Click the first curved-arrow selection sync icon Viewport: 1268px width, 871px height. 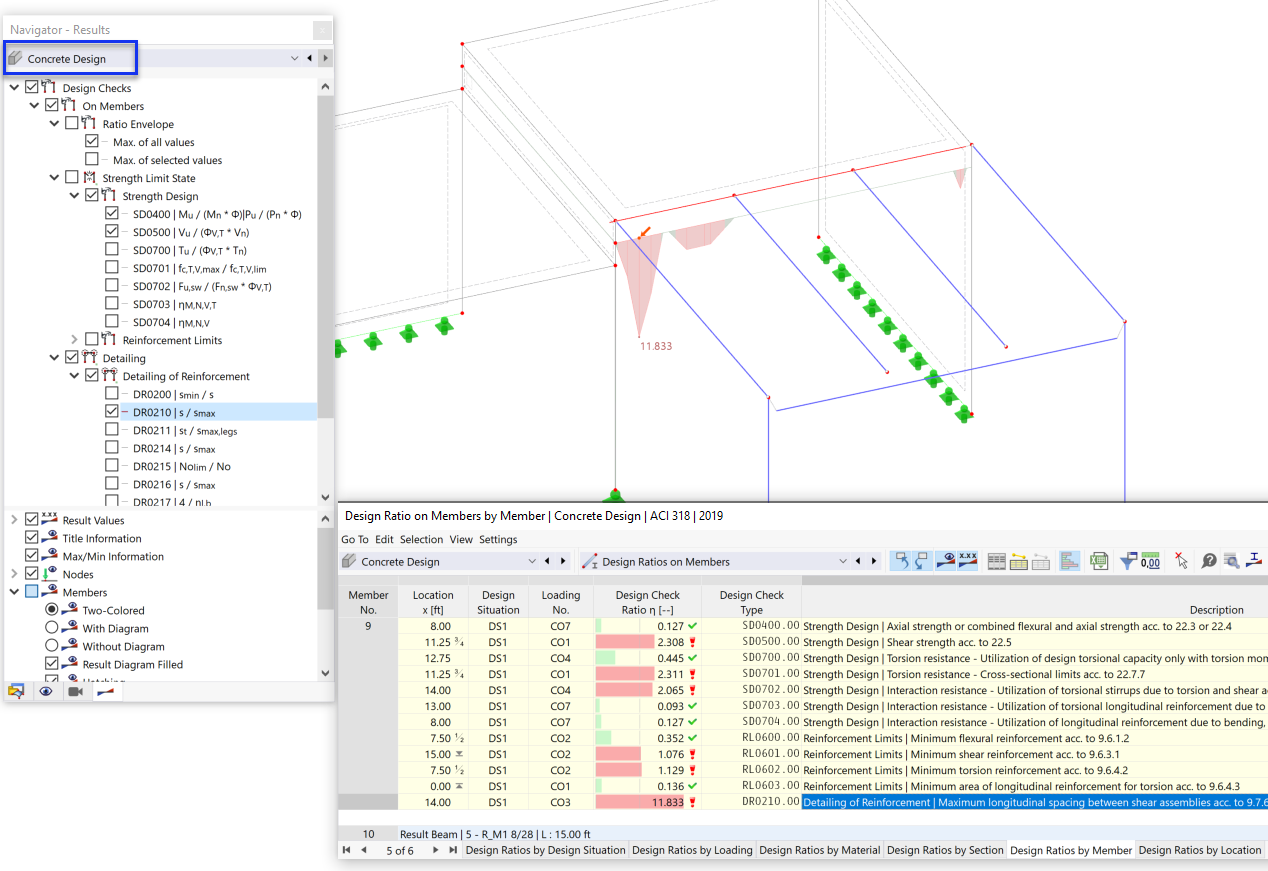click(x=901, y=561)
